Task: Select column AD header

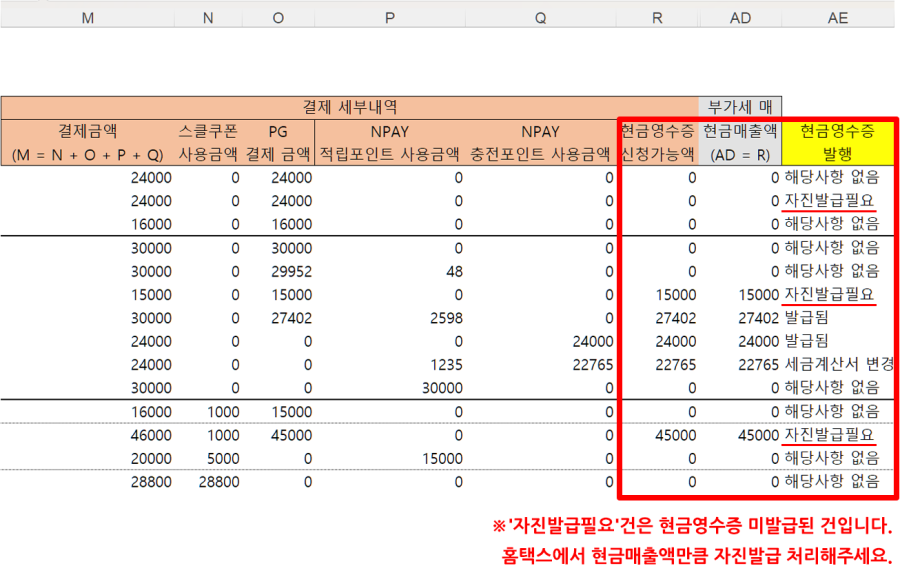Action: tap(740, 19)
